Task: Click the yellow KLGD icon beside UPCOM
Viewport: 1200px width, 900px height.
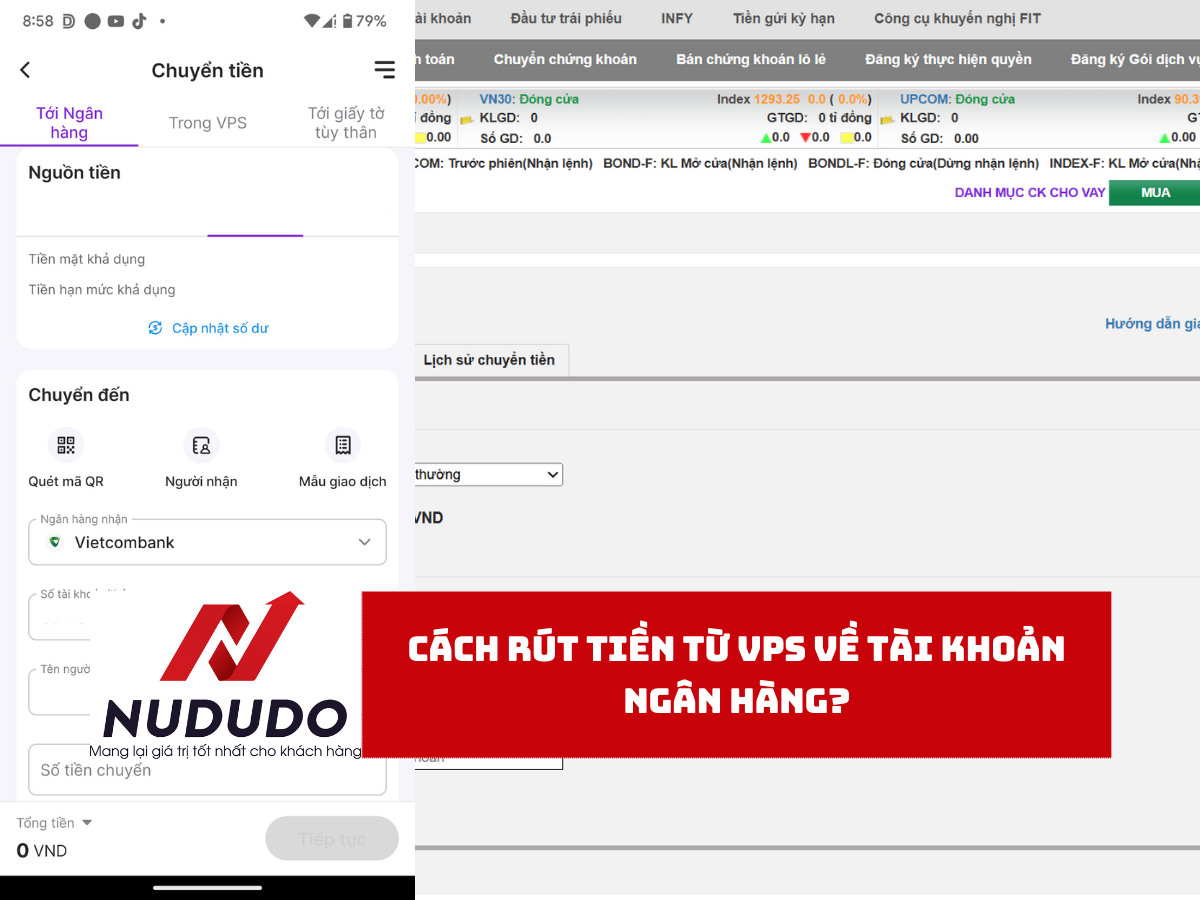Action: click(x=887, y=119)
